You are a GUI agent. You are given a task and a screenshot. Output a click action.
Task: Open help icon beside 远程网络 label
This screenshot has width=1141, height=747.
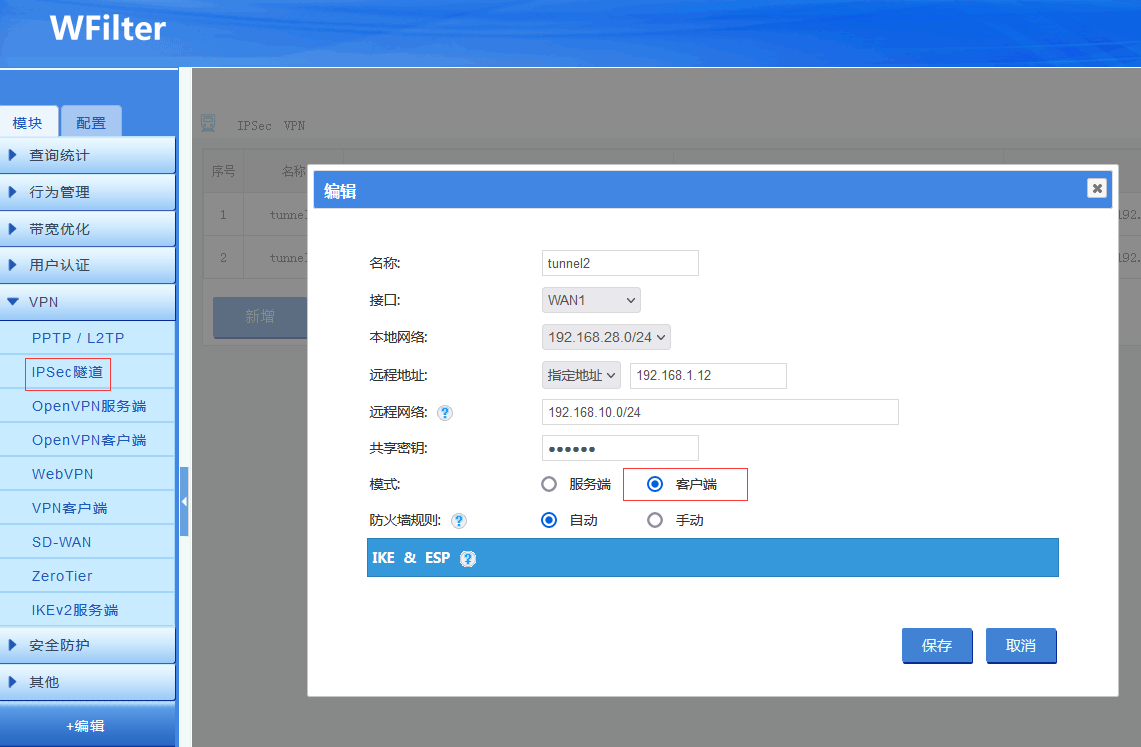[445, 412]
